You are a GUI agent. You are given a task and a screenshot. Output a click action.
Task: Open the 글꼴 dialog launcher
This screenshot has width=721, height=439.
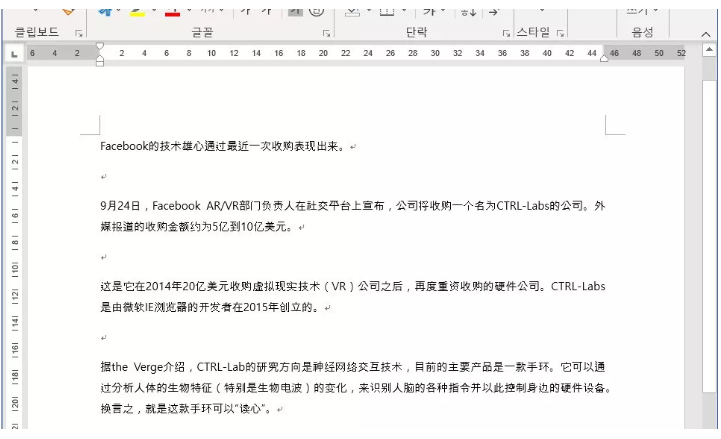[326, 33]
